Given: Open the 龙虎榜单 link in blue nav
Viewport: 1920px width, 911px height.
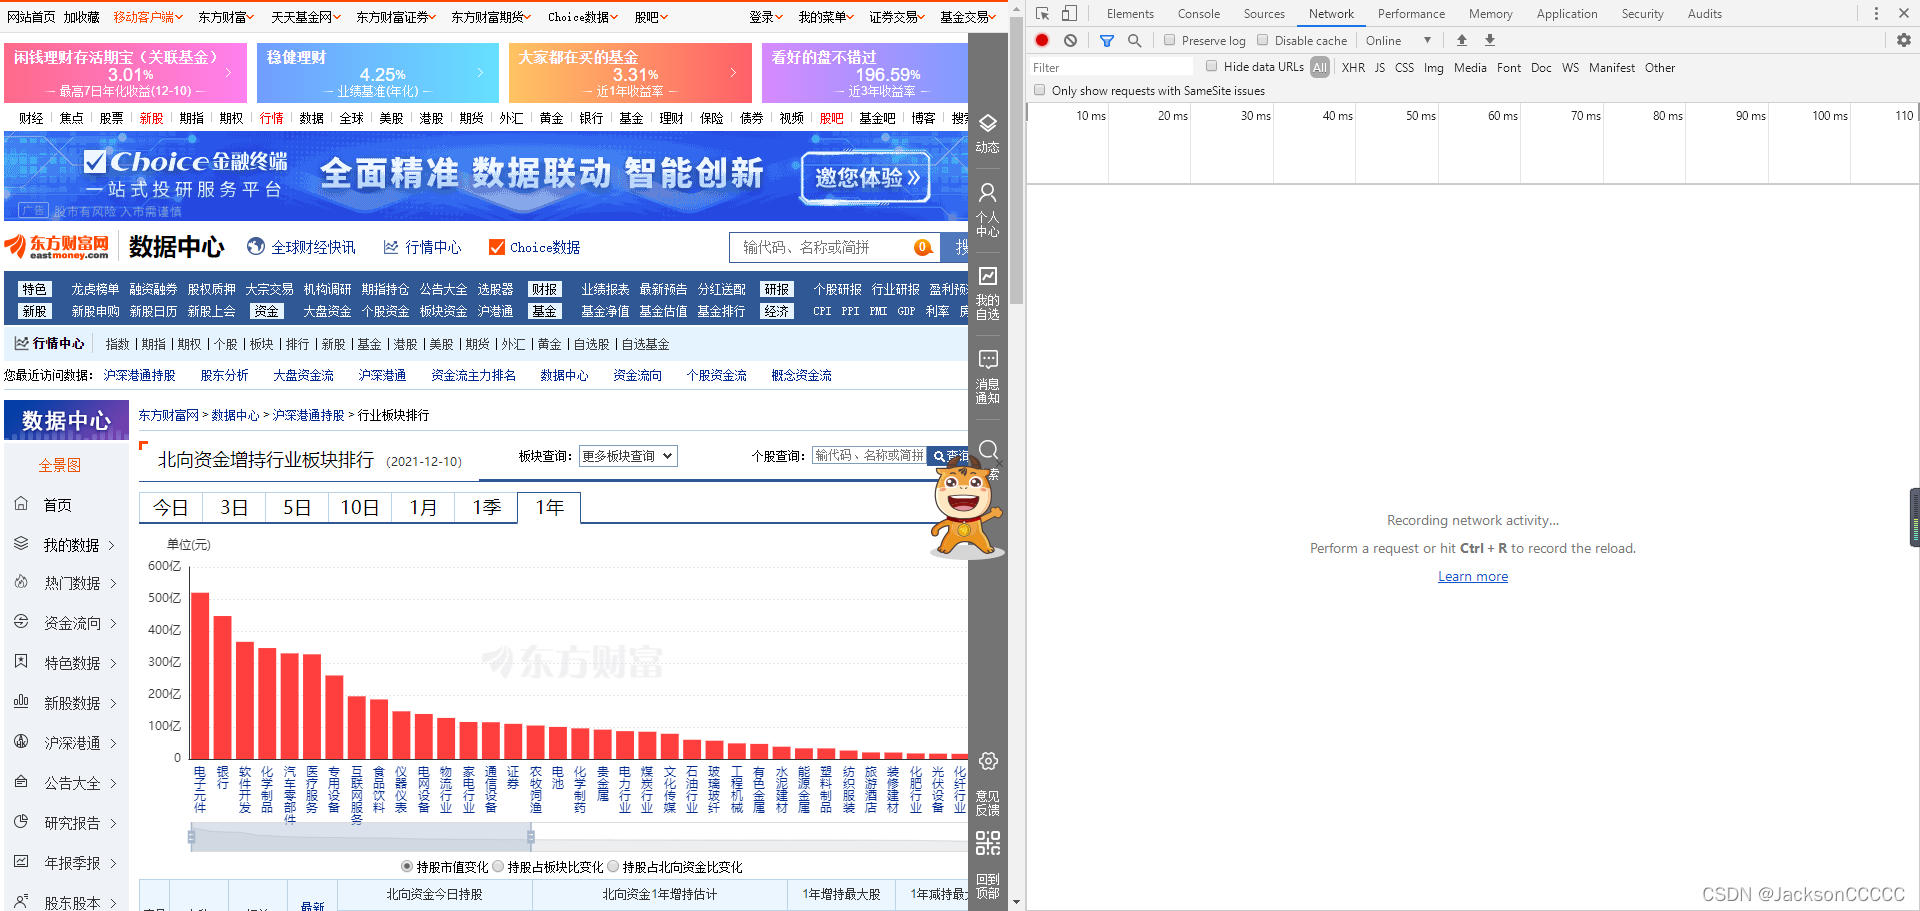Looking at the screenshot, I should click(x=95, y=289).
